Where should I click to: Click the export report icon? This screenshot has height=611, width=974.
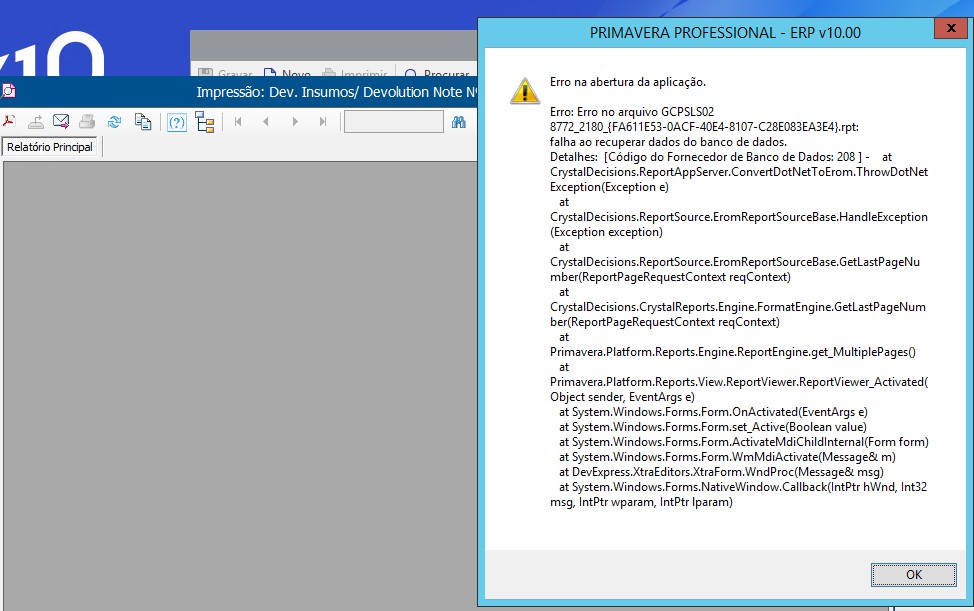click(35, 122)
